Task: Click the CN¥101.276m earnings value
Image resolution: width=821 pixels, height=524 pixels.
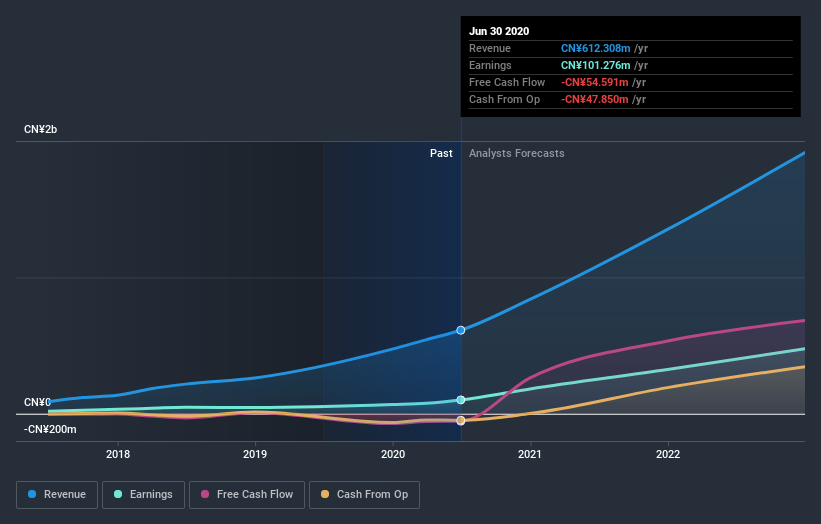Action: [595, 65]
